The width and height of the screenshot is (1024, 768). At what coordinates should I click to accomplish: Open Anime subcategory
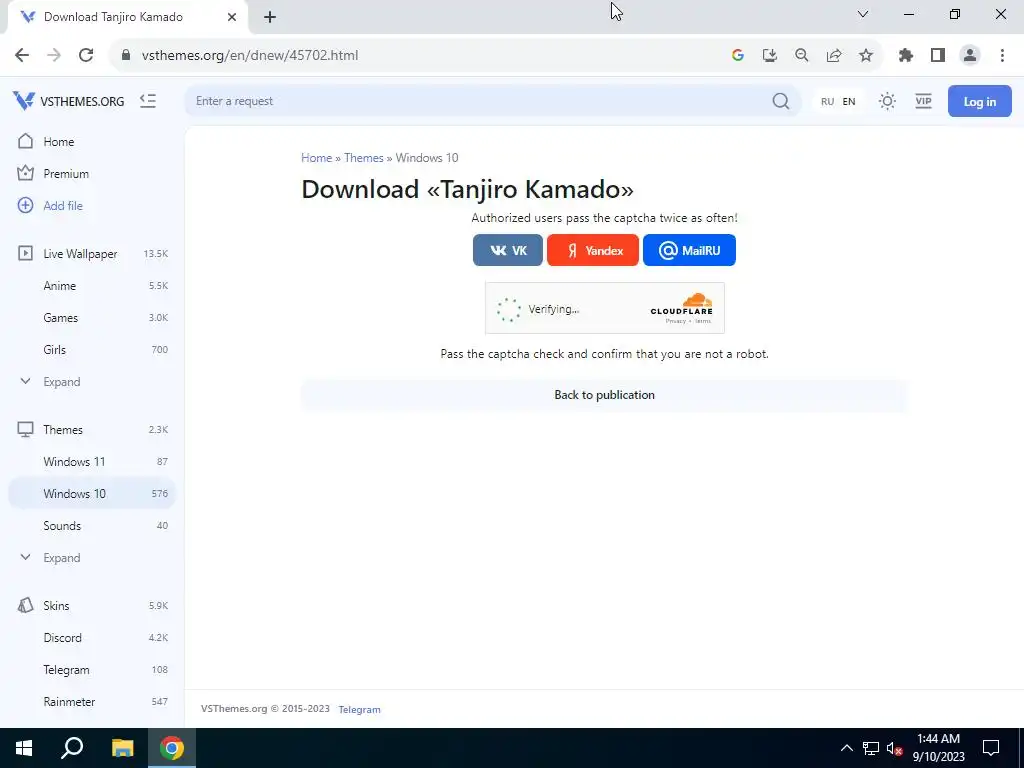(x=92, y=285)
